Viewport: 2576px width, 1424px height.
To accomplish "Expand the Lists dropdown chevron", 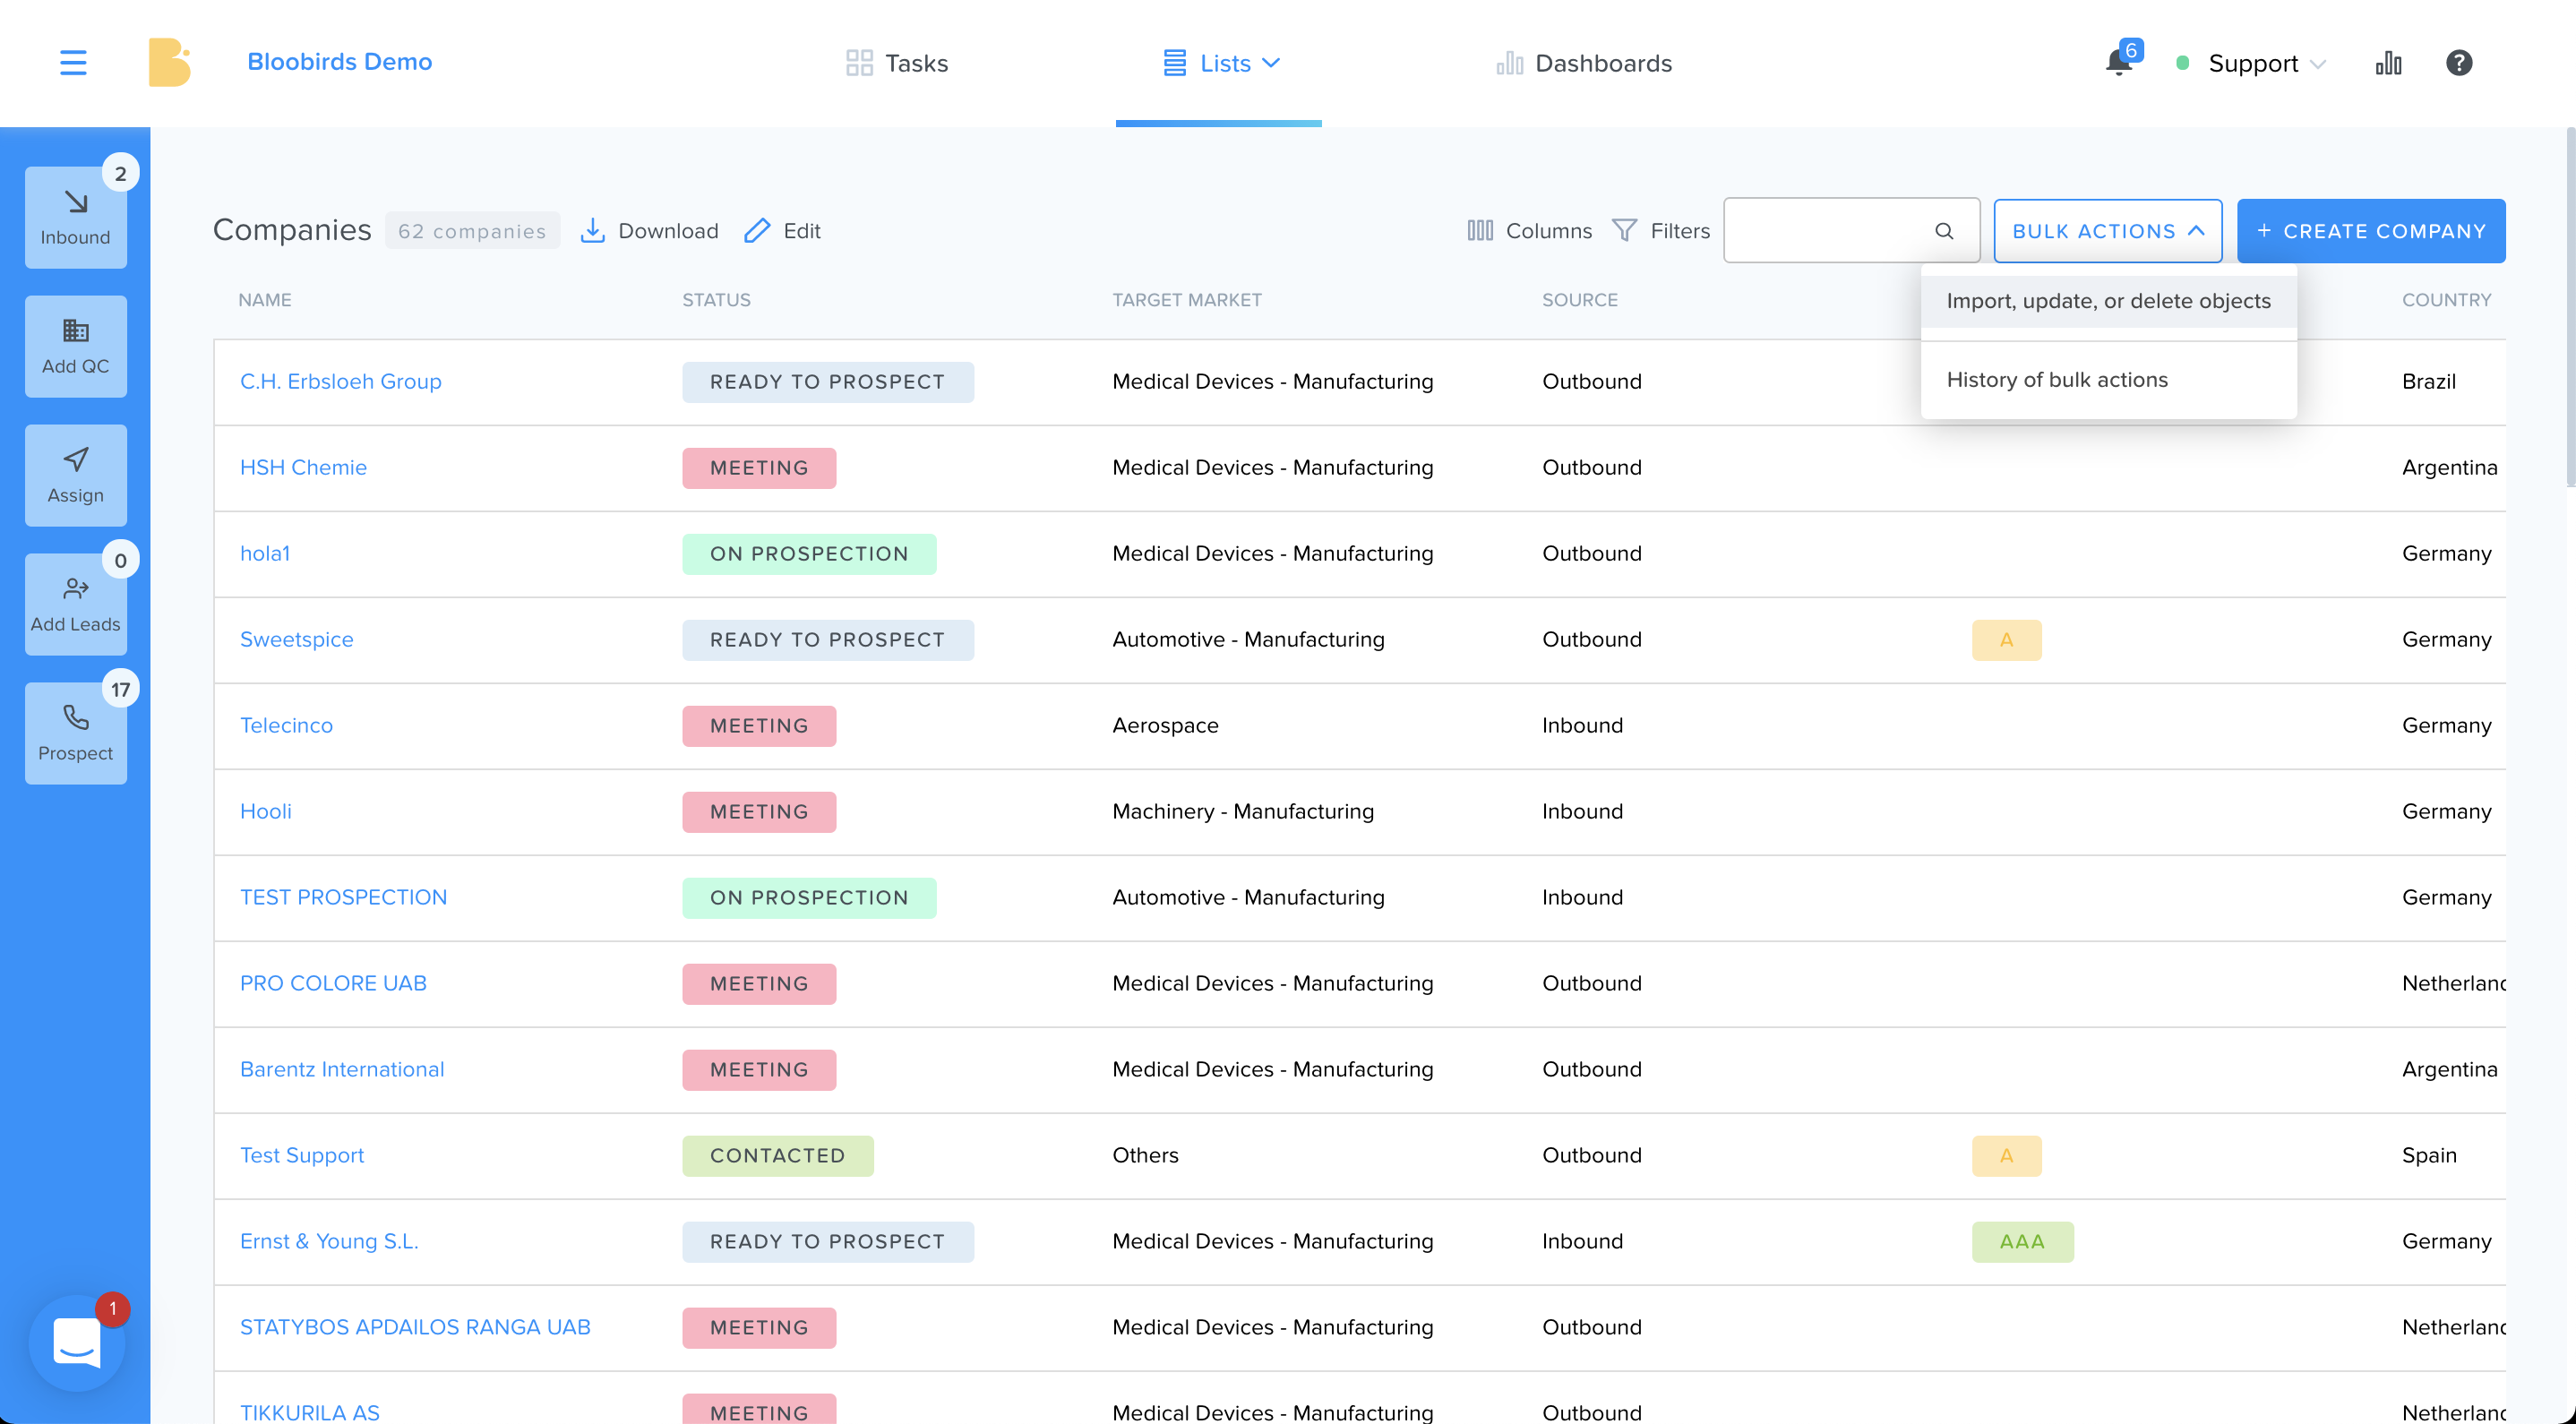I will point(1271,63).
